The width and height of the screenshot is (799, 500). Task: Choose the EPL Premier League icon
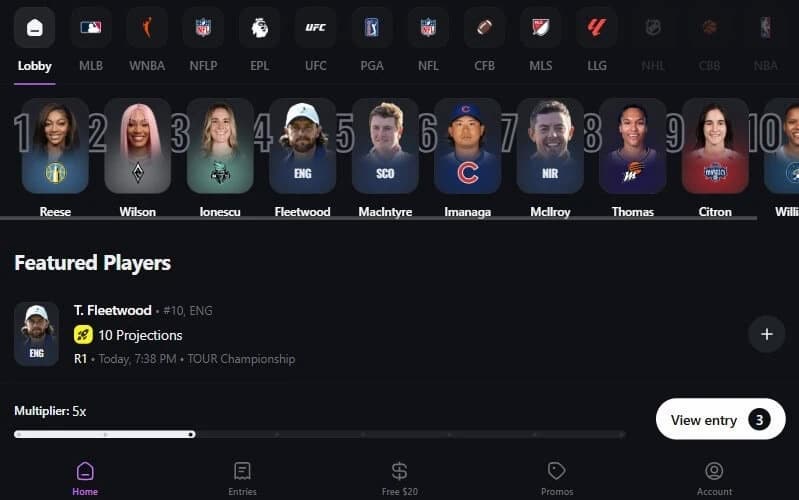[259, 28]
